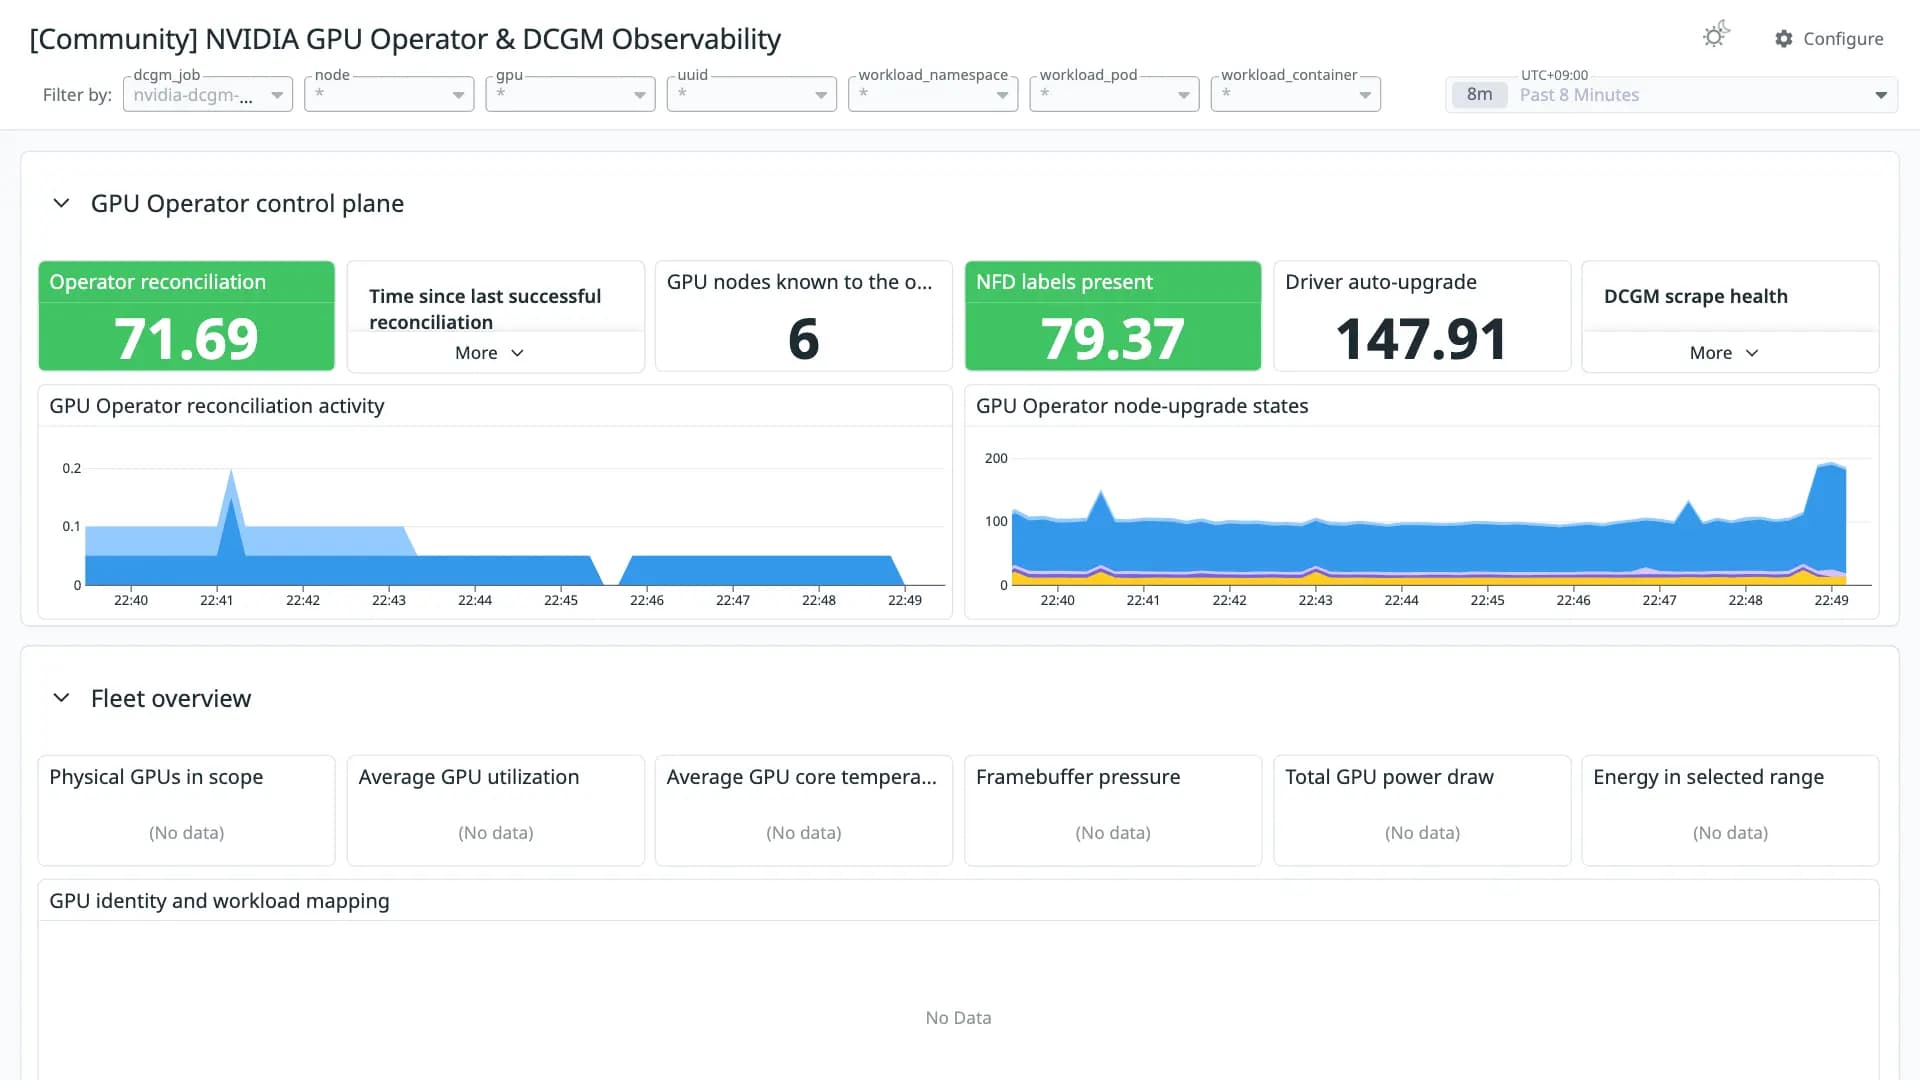Click the Physical GPUs in scope widget
The width and height of the screenshot is (1920, 1080).
186,810
